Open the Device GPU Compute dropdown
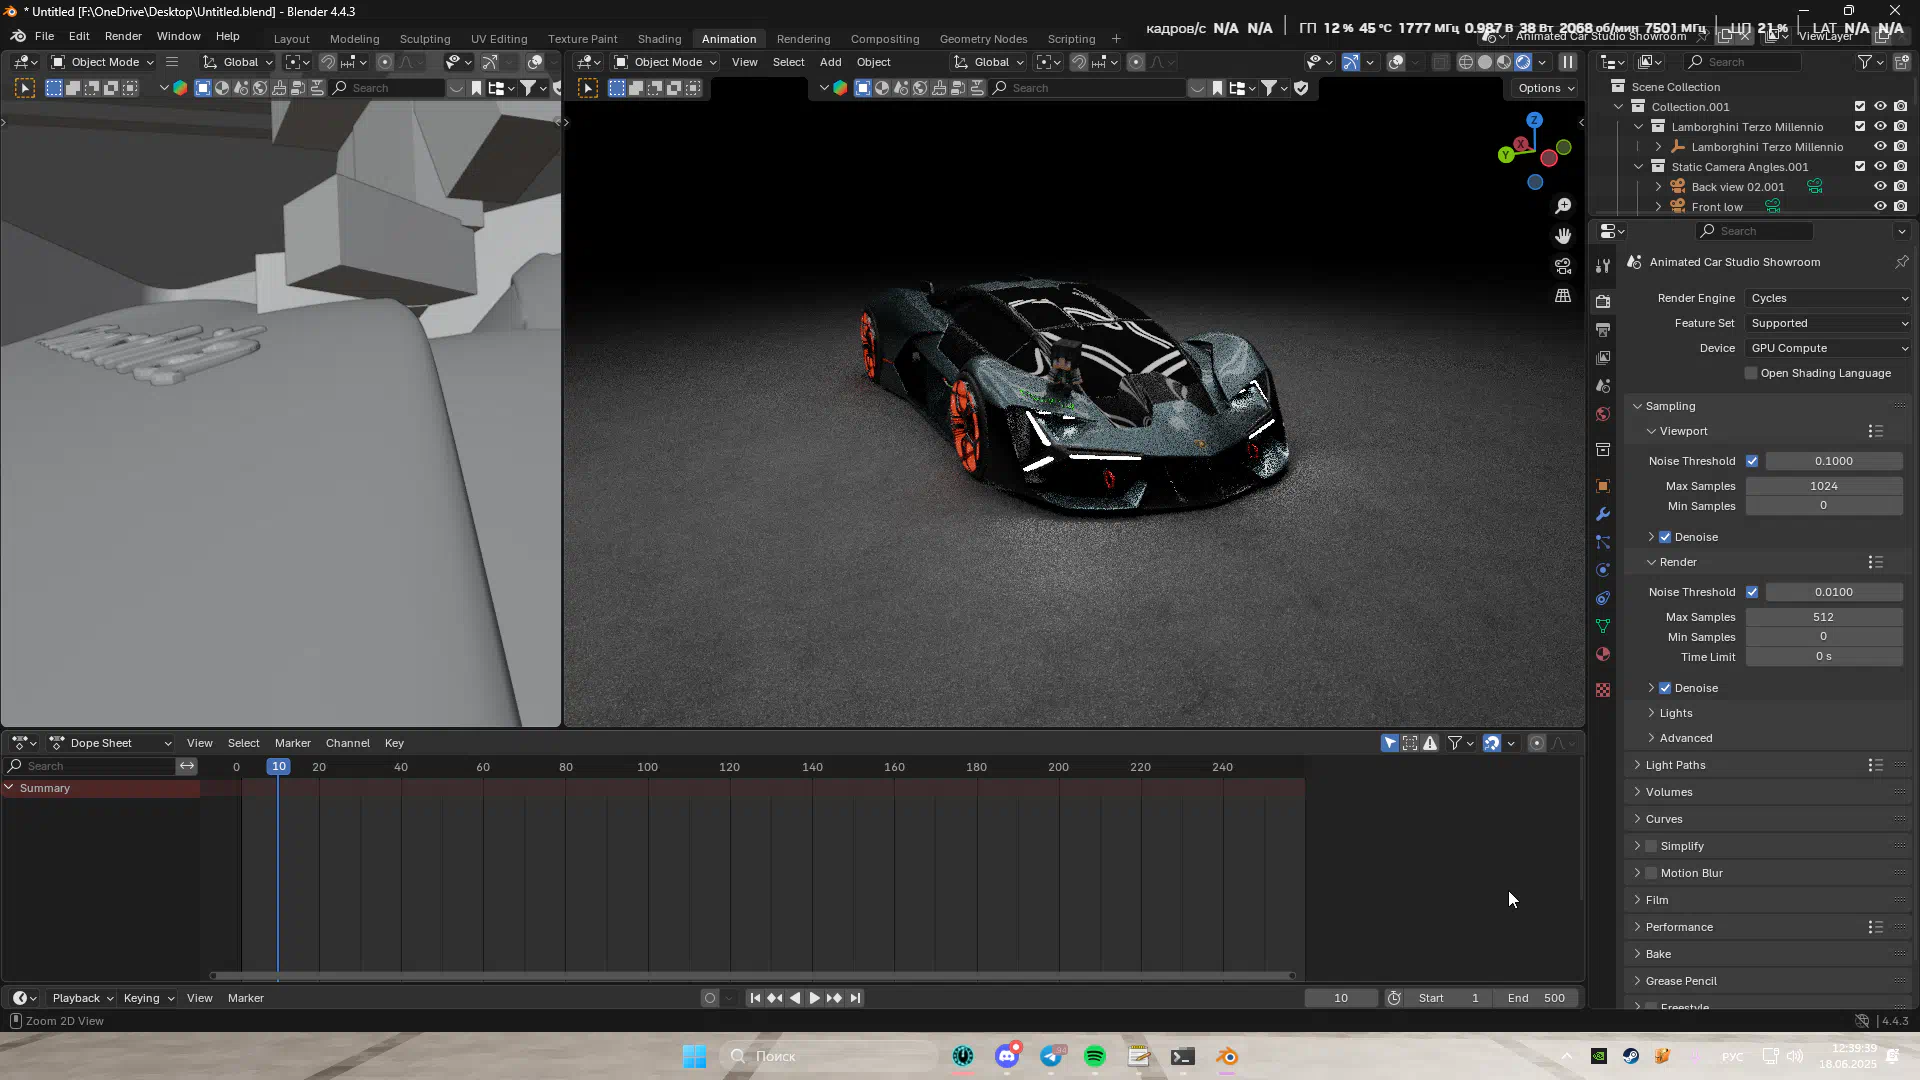The height and width of the screenshot is (1080, 1920). click(1828, 348)
